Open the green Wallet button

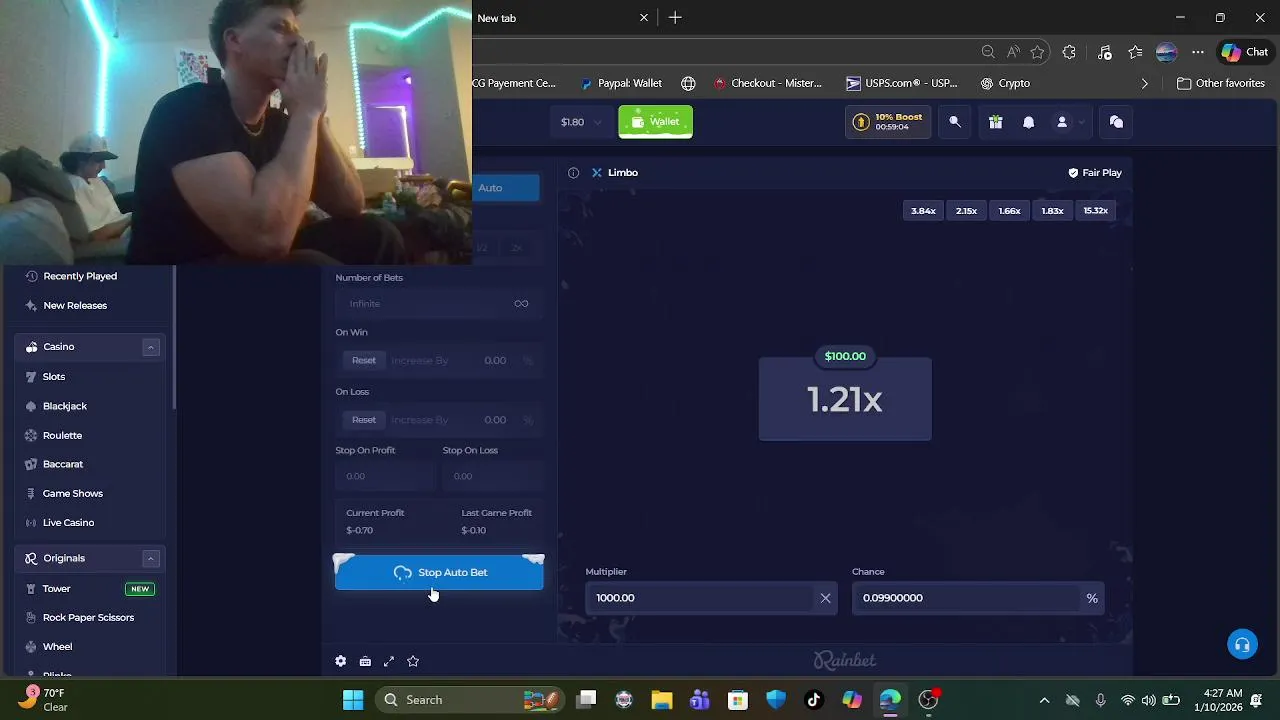[655, 122]
